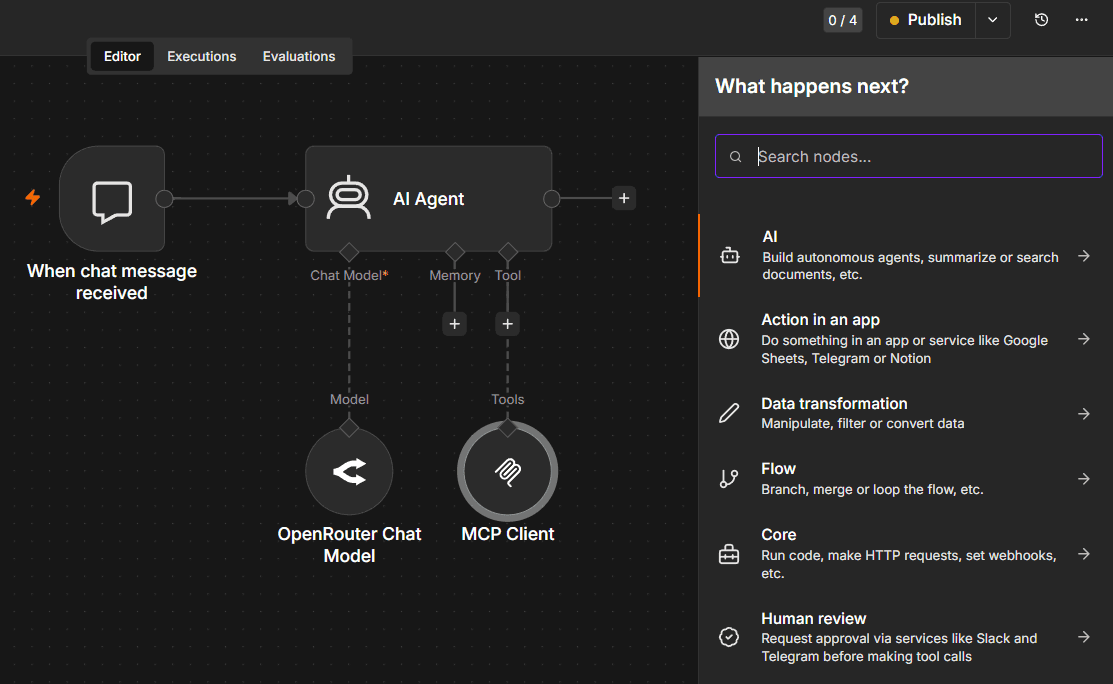Expand the Human review arrow
Image resolution: width=1113 pixels, height=684 pixels.
point(1084,637)
